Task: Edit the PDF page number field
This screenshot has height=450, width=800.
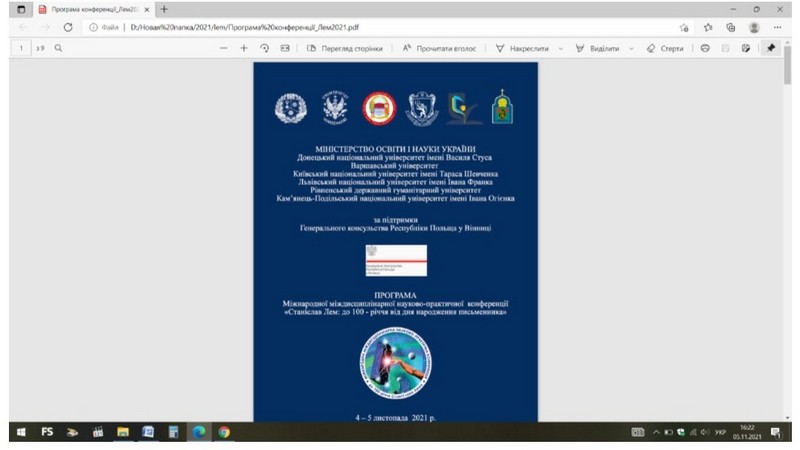Action: (x=21, y=48)
